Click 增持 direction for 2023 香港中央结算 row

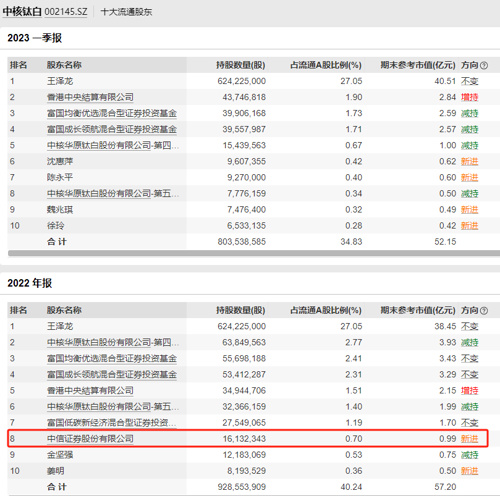[x=470, y=97]
